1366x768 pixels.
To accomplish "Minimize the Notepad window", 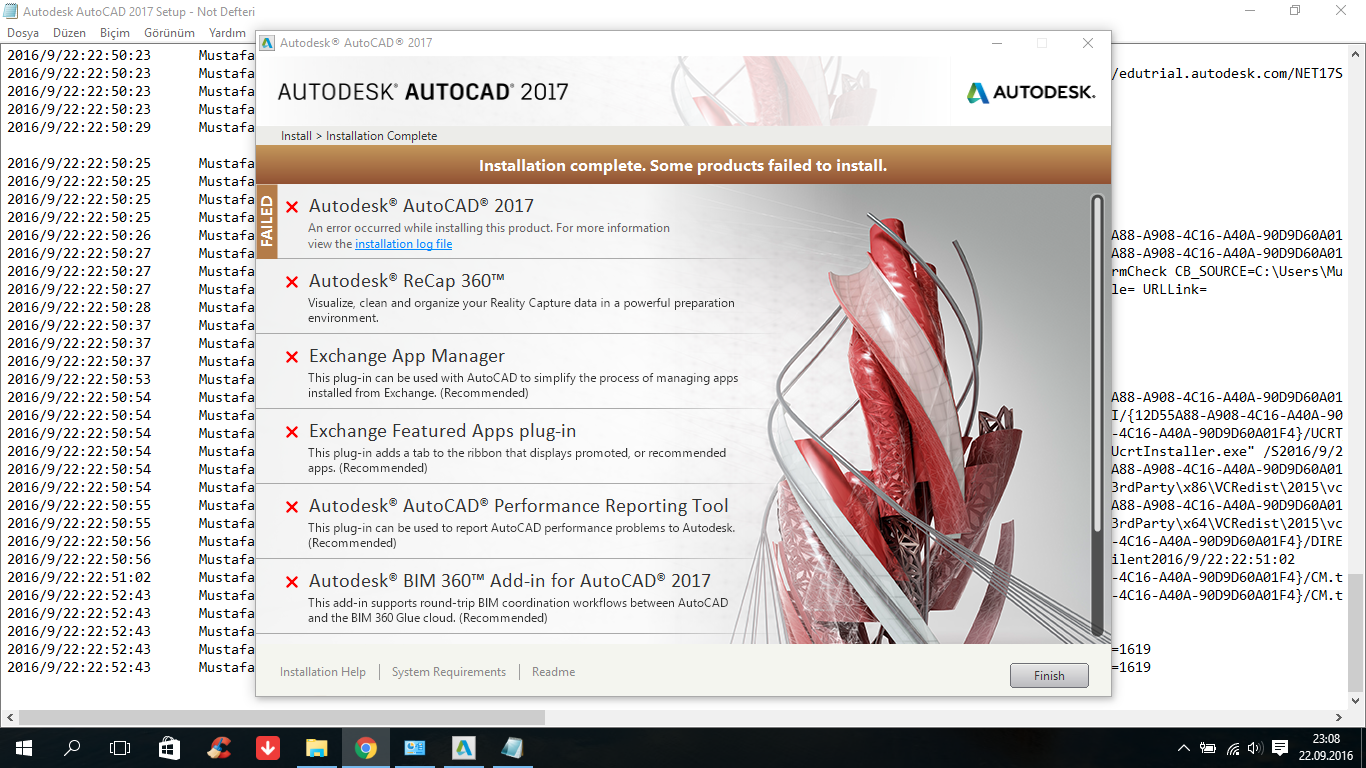I will coord(1250,11).
